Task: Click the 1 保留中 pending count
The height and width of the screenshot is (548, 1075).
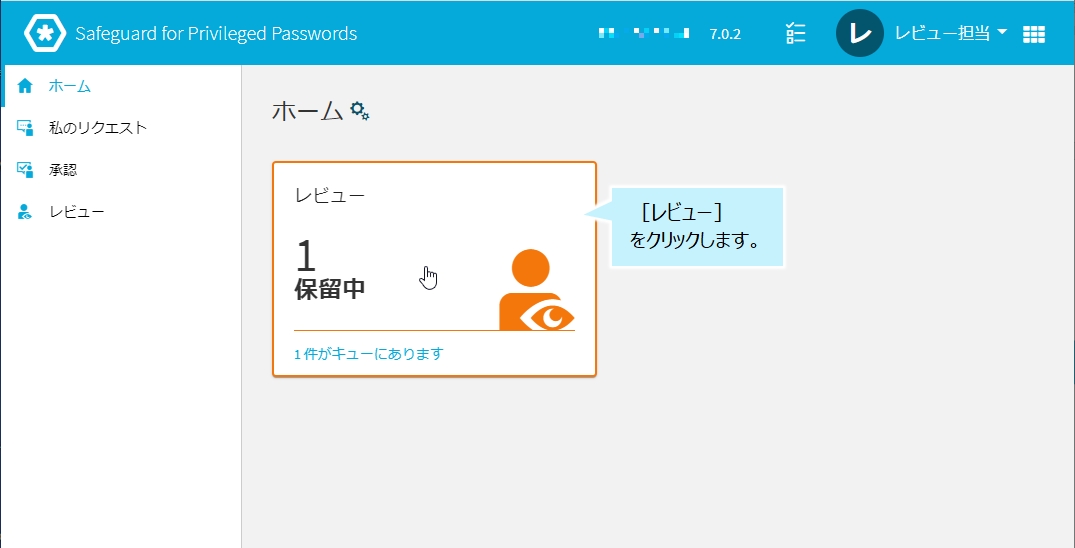Action: click(330, 272)
